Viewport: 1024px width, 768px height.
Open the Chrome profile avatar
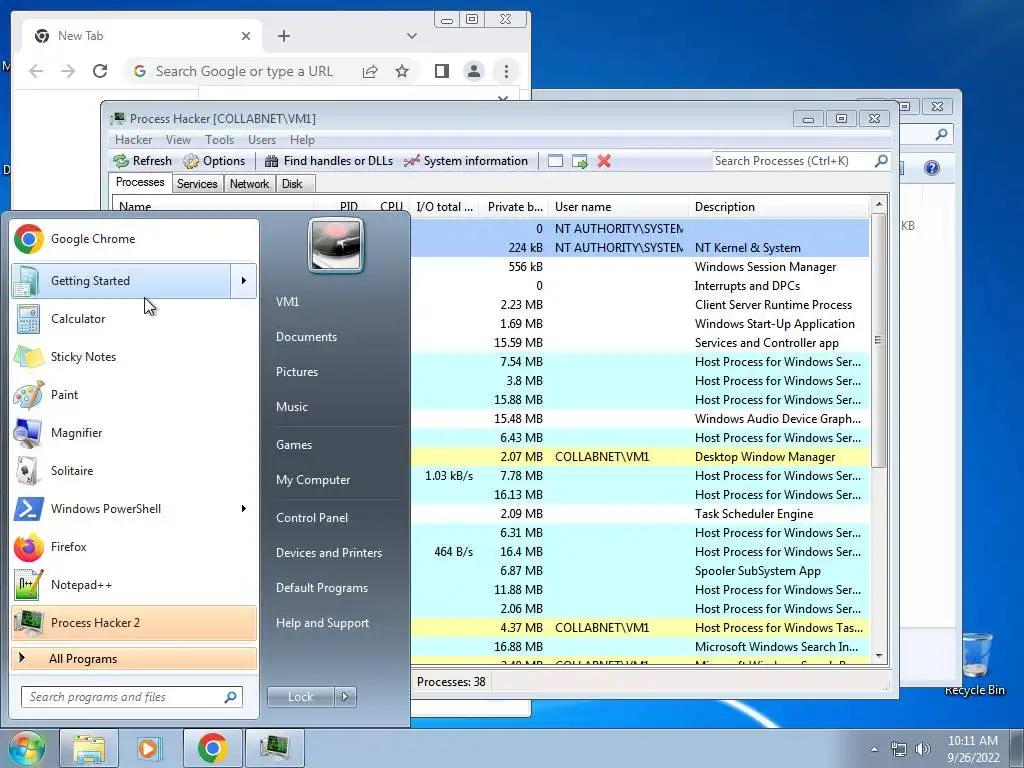pyautogui.click(x=473, y=71)
